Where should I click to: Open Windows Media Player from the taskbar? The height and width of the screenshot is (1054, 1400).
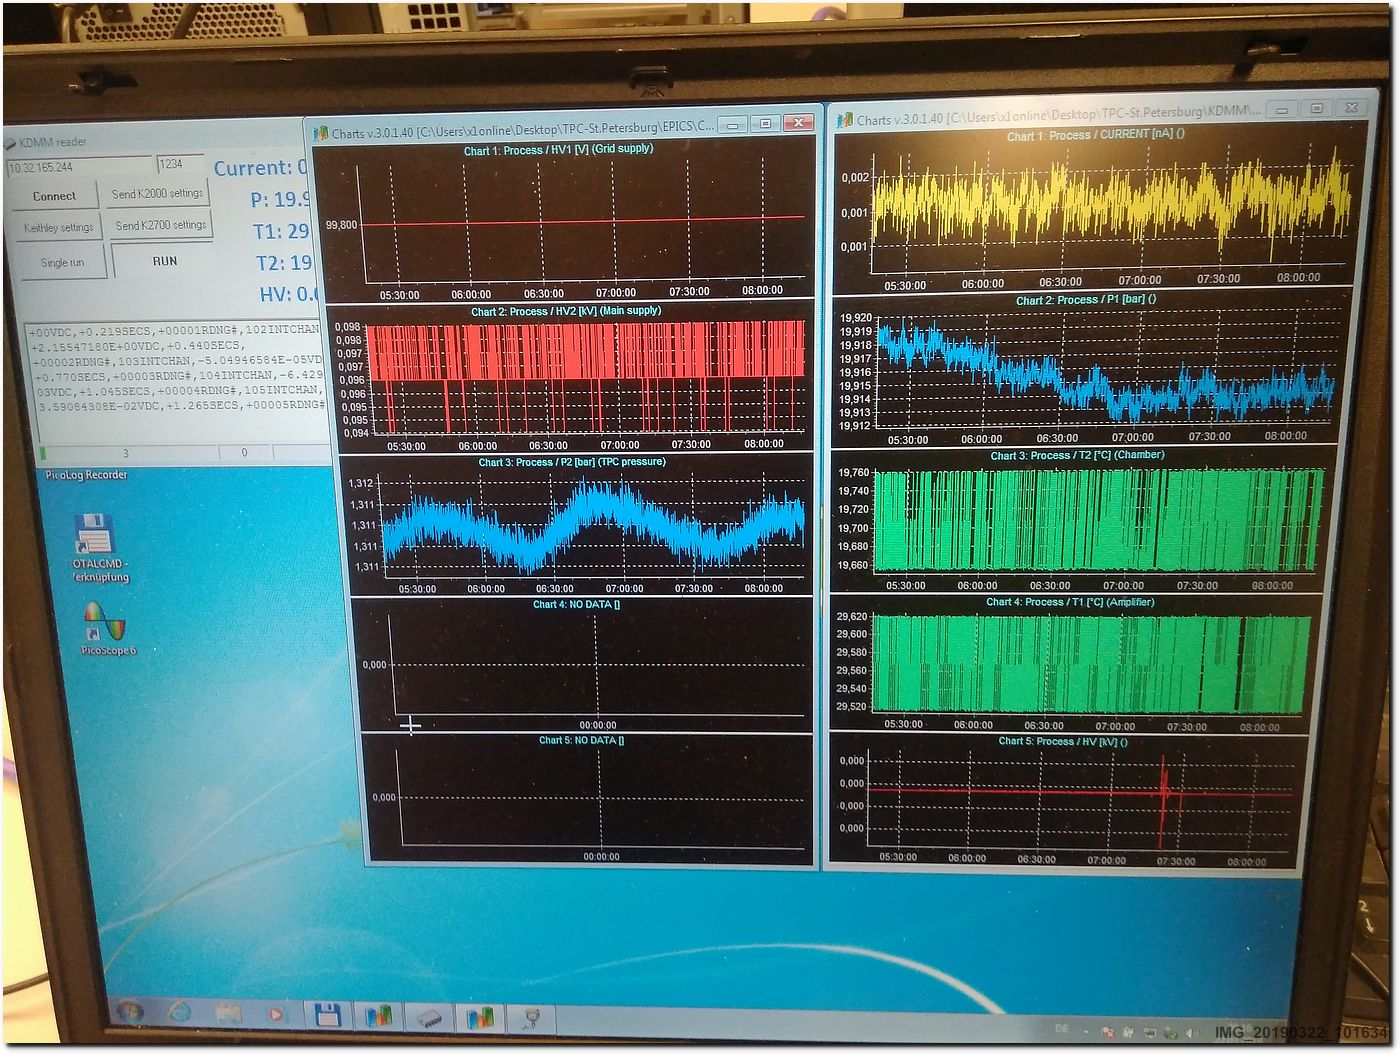tap(277, 1015)
